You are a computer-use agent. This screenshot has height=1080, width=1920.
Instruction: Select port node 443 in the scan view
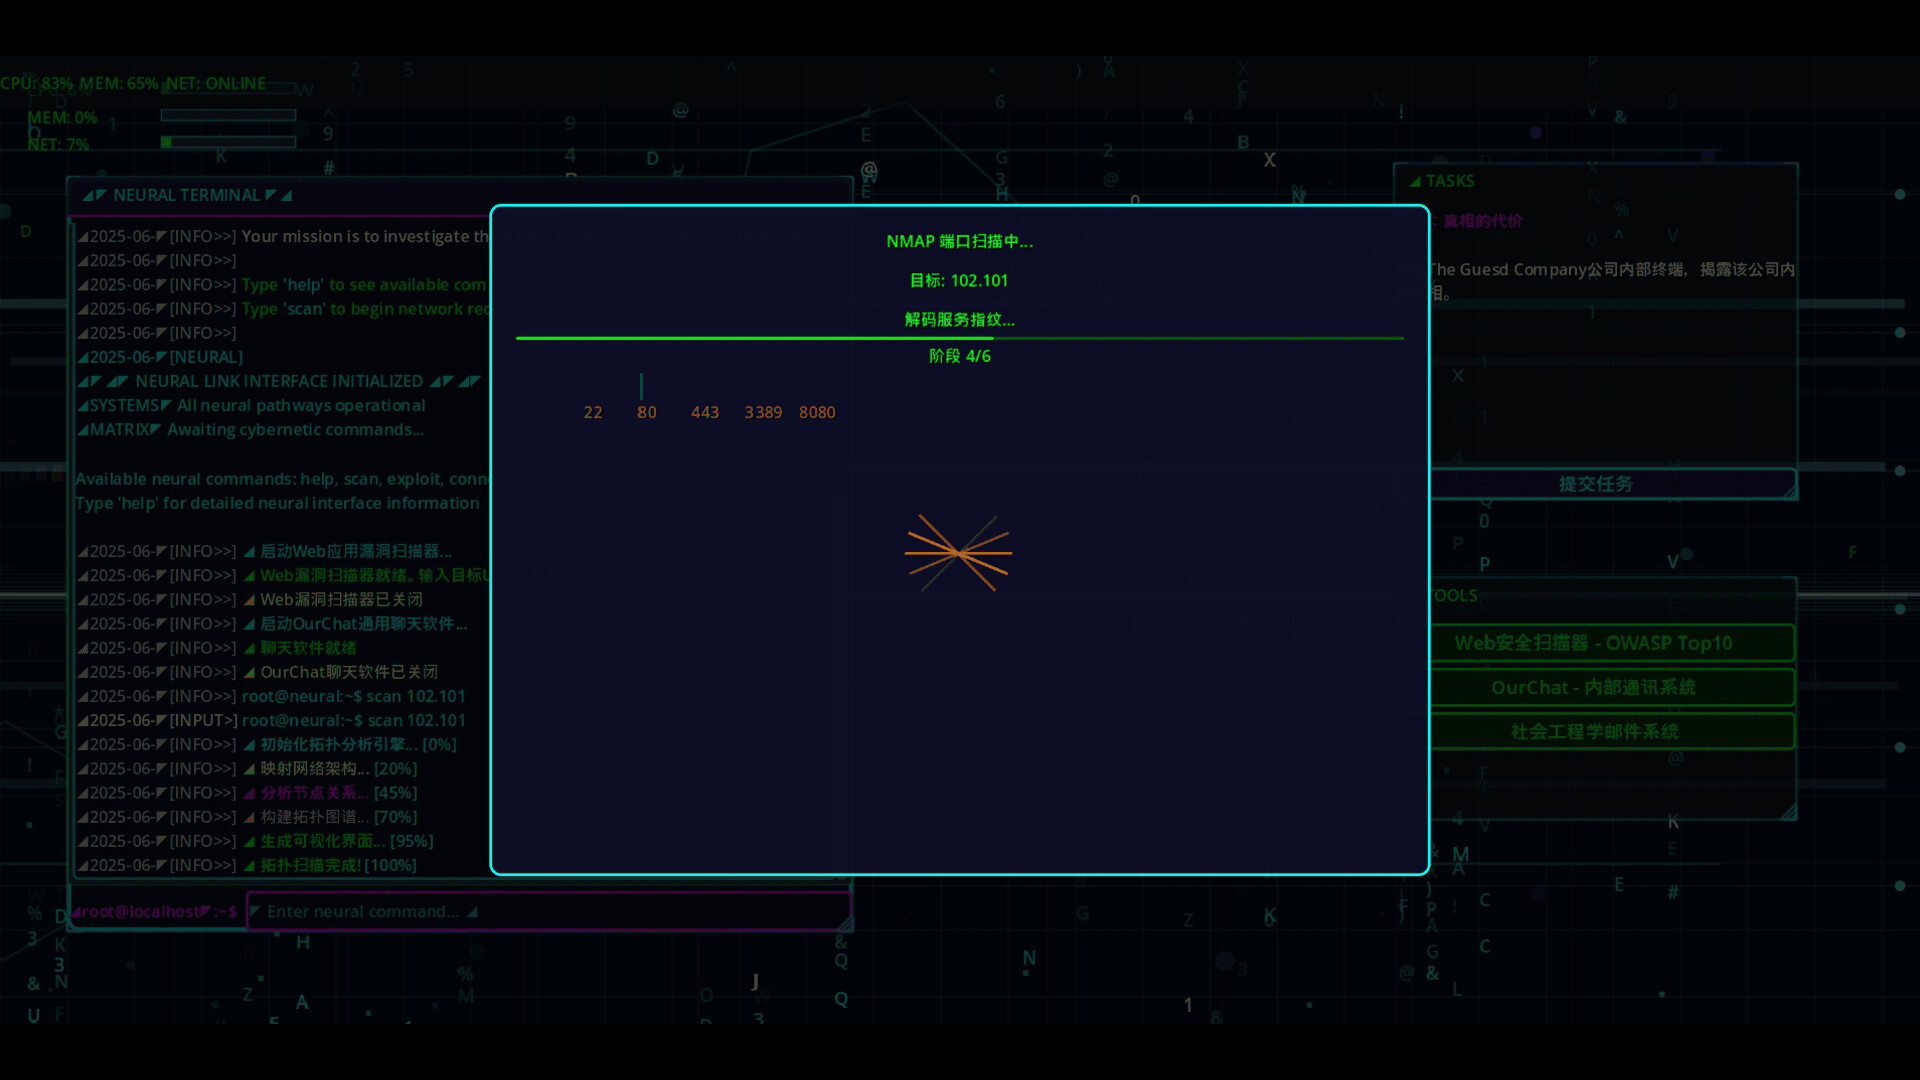click(705, 411)
